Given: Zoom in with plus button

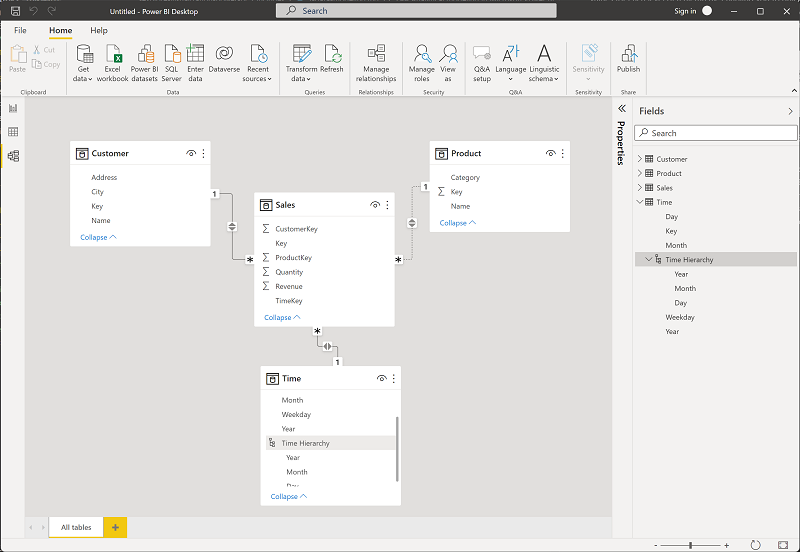Looking at the screenshot, I should [727, 545].
